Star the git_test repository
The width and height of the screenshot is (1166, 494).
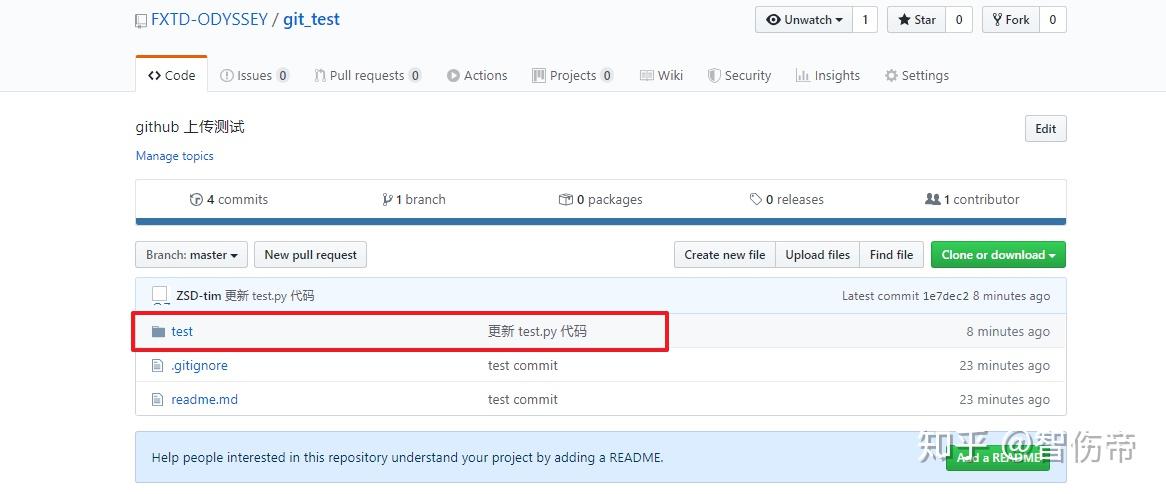point(916,20)
